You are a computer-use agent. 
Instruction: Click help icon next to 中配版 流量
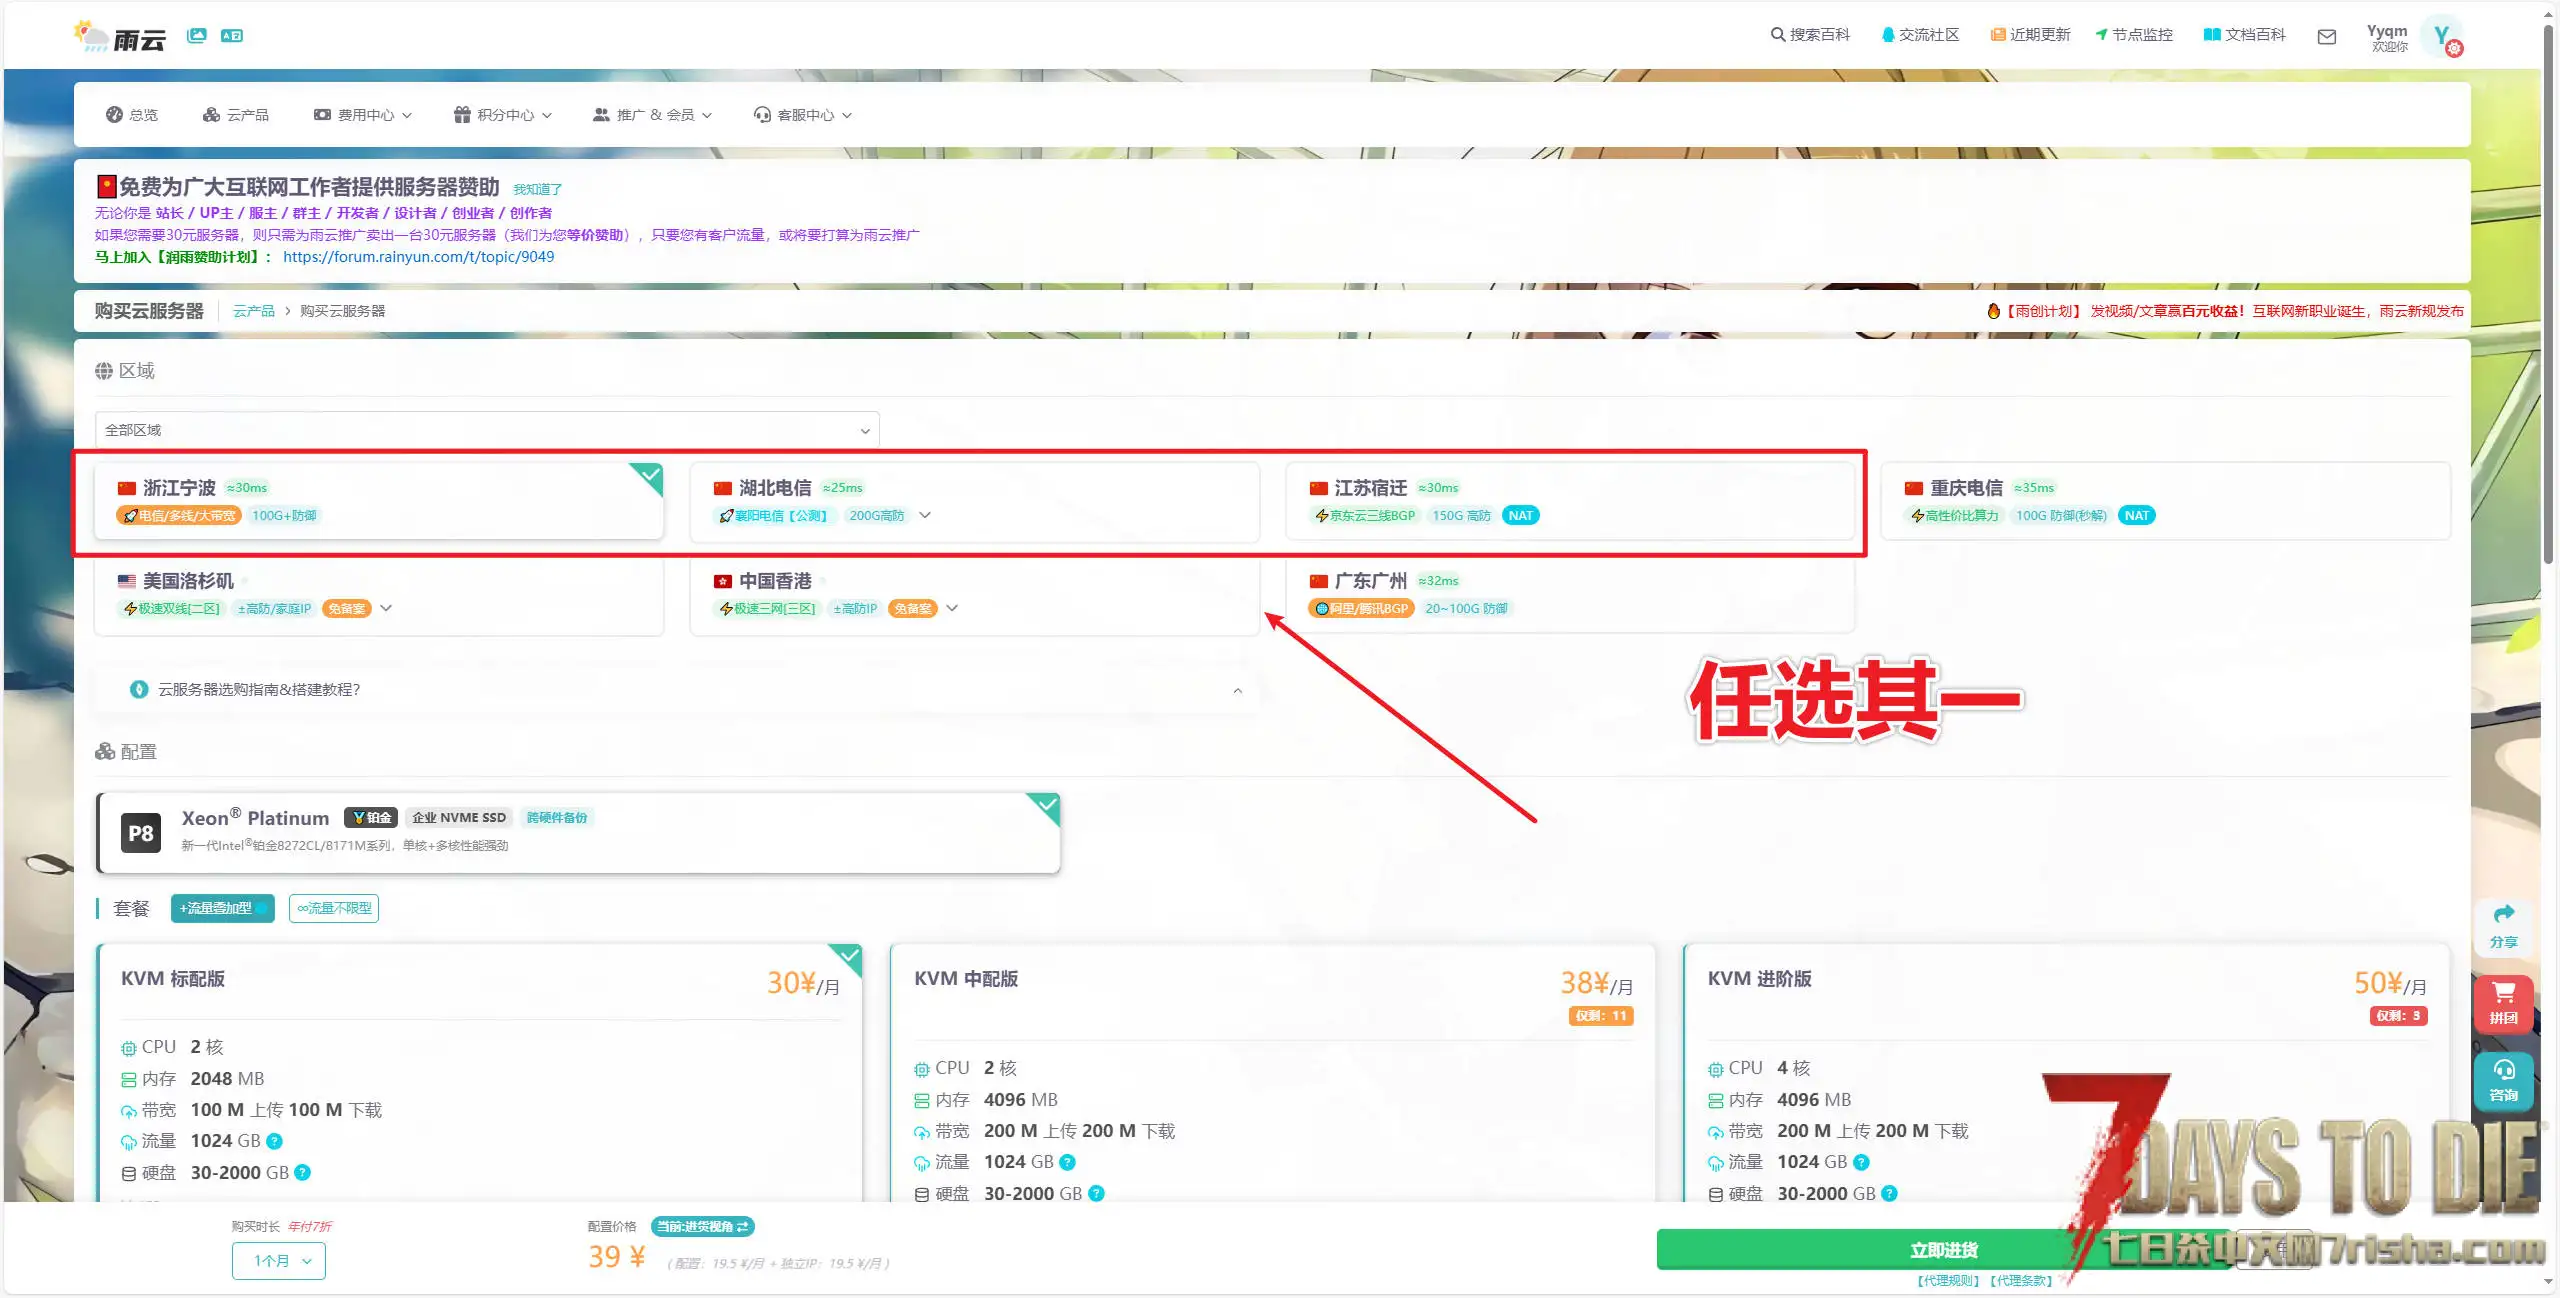tap(1067, 1162)
